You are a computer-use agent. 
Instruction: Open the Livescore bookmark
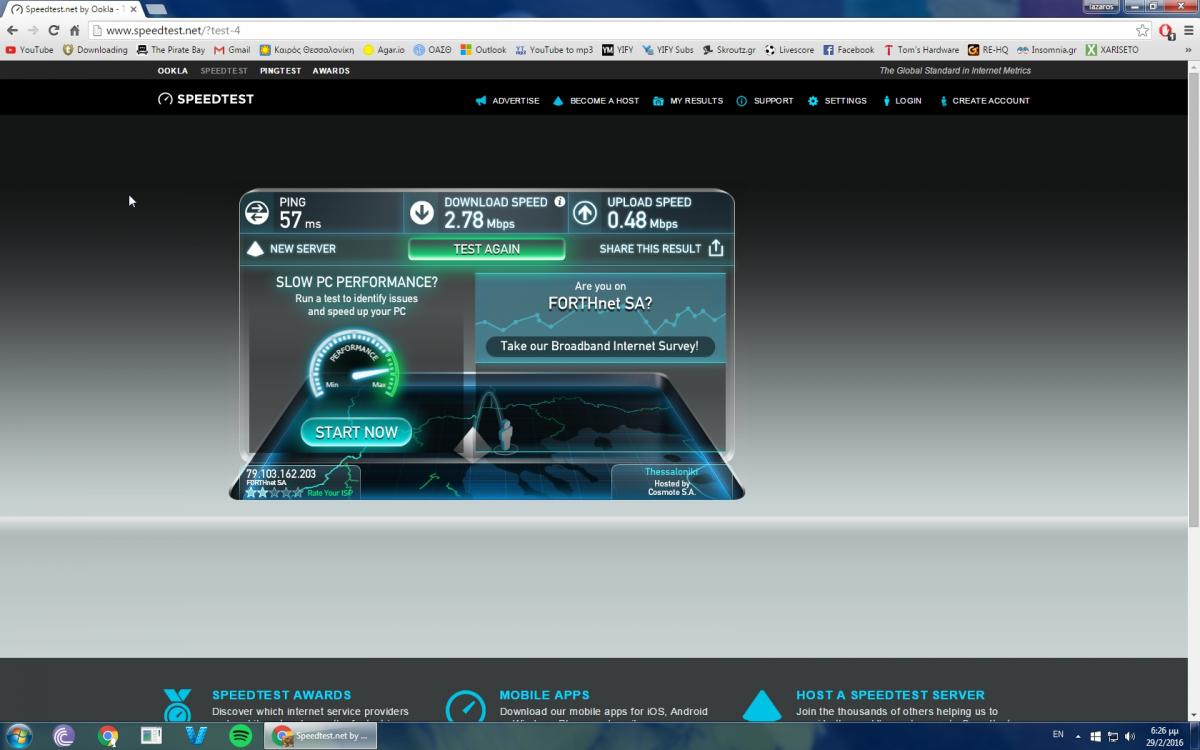[789, 50]
